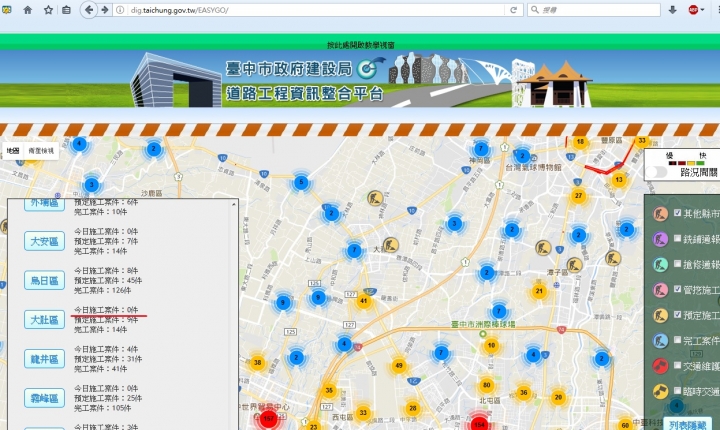Go forward to the next page
Viewport: 720px width, 430px height.
(105, 10)
